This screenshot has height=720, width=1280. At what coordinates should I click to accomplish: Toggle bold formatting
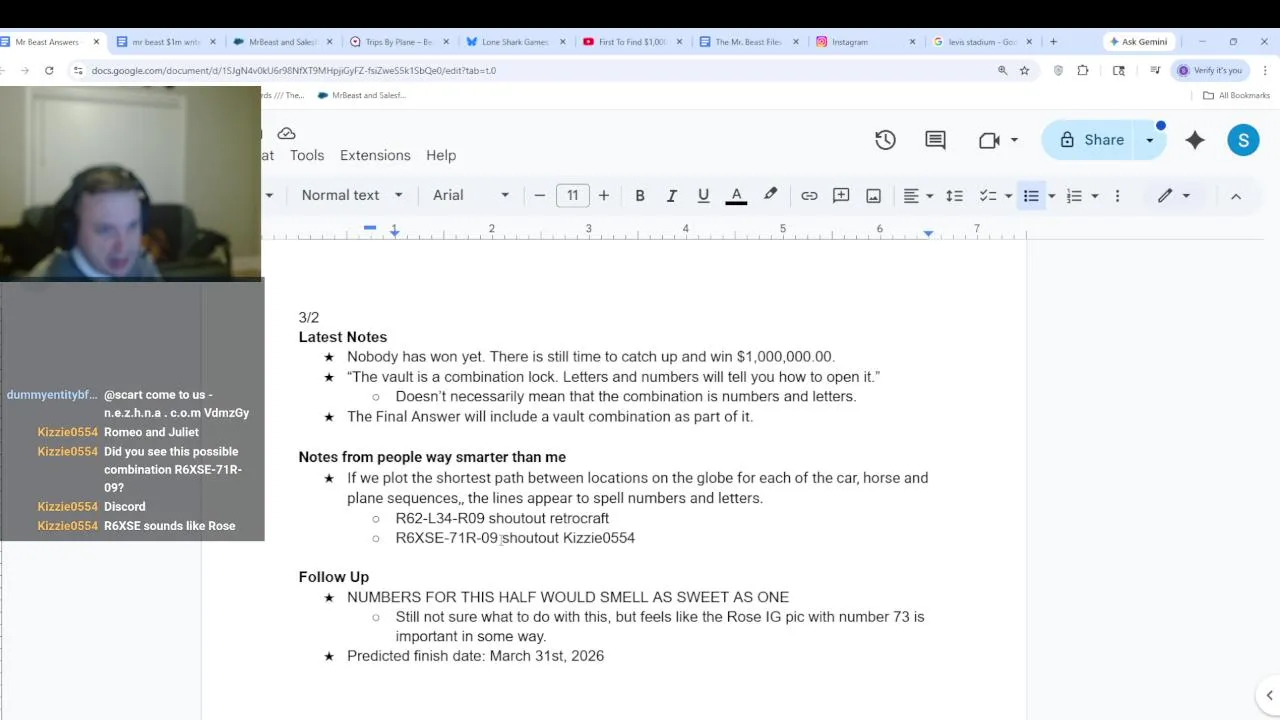pyautogui.click(x=640, y=195)
